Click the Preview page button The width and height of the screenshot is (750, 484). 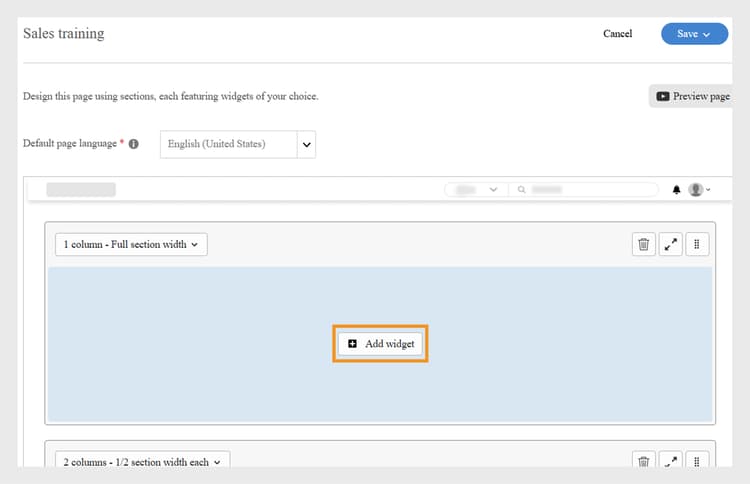click(x=693, y=97)
